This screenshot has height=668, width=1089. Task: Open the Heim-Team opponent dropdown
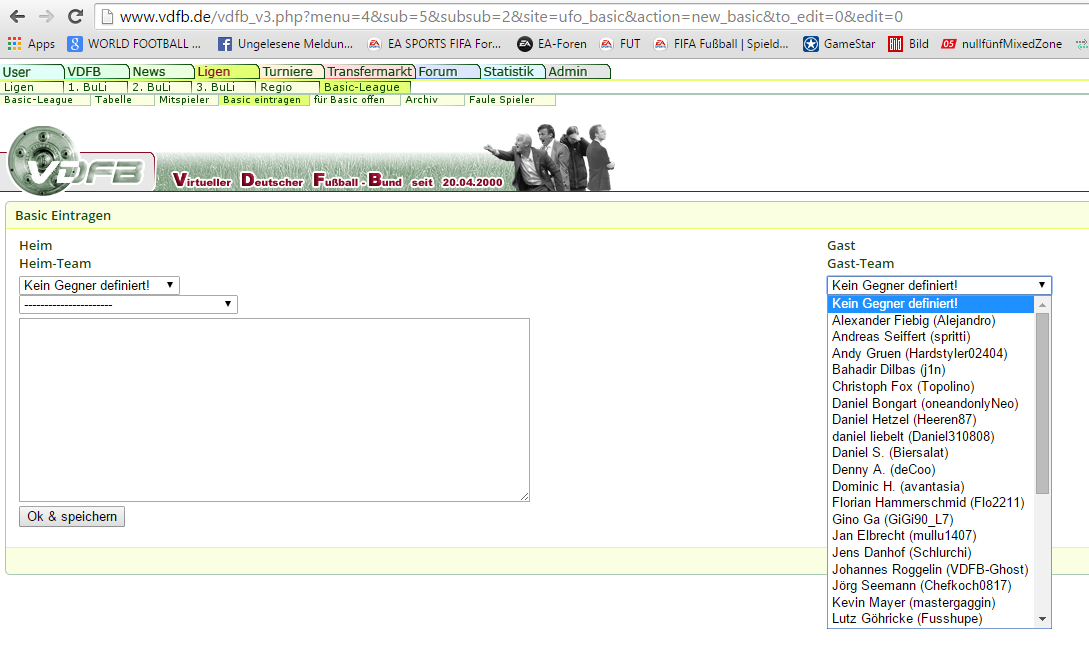click(x=99, y=286)
